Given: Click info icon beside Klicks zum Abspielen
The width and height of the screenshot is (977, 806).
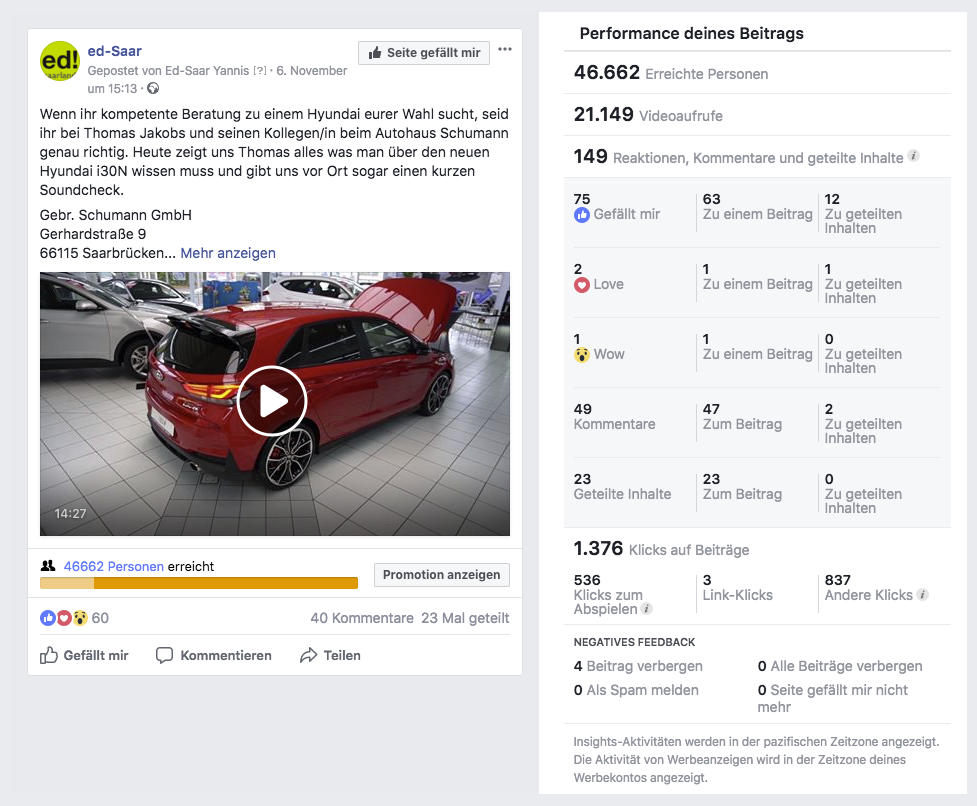Looking at the screenshot, I should (x=647, y=609).
